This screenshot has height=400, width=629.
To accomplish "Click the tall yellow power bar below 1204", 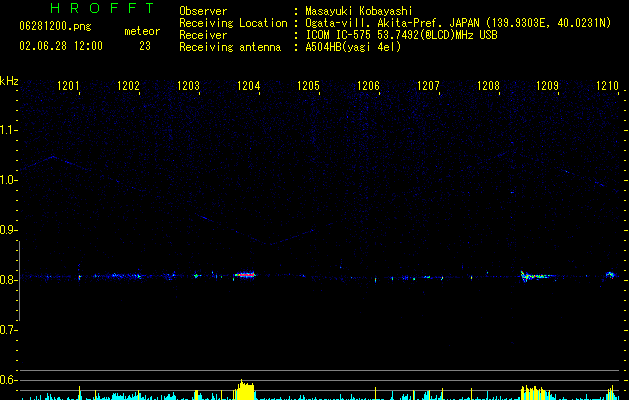I will (246, 390).
